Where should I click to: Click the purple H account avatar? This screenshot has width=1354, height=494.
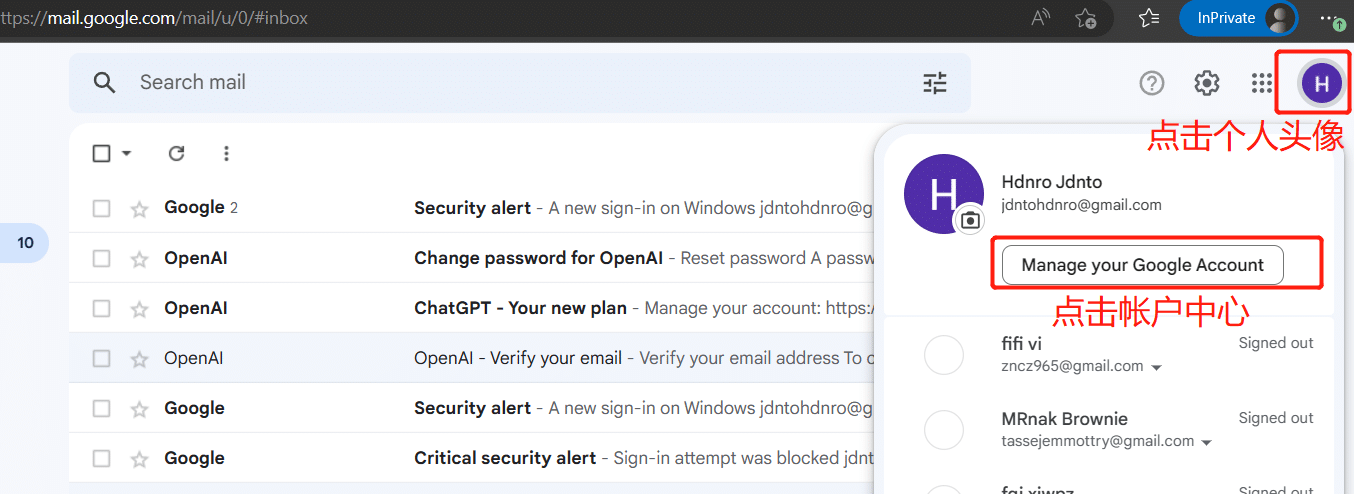pyautogui.click(x=1321, y=83)
